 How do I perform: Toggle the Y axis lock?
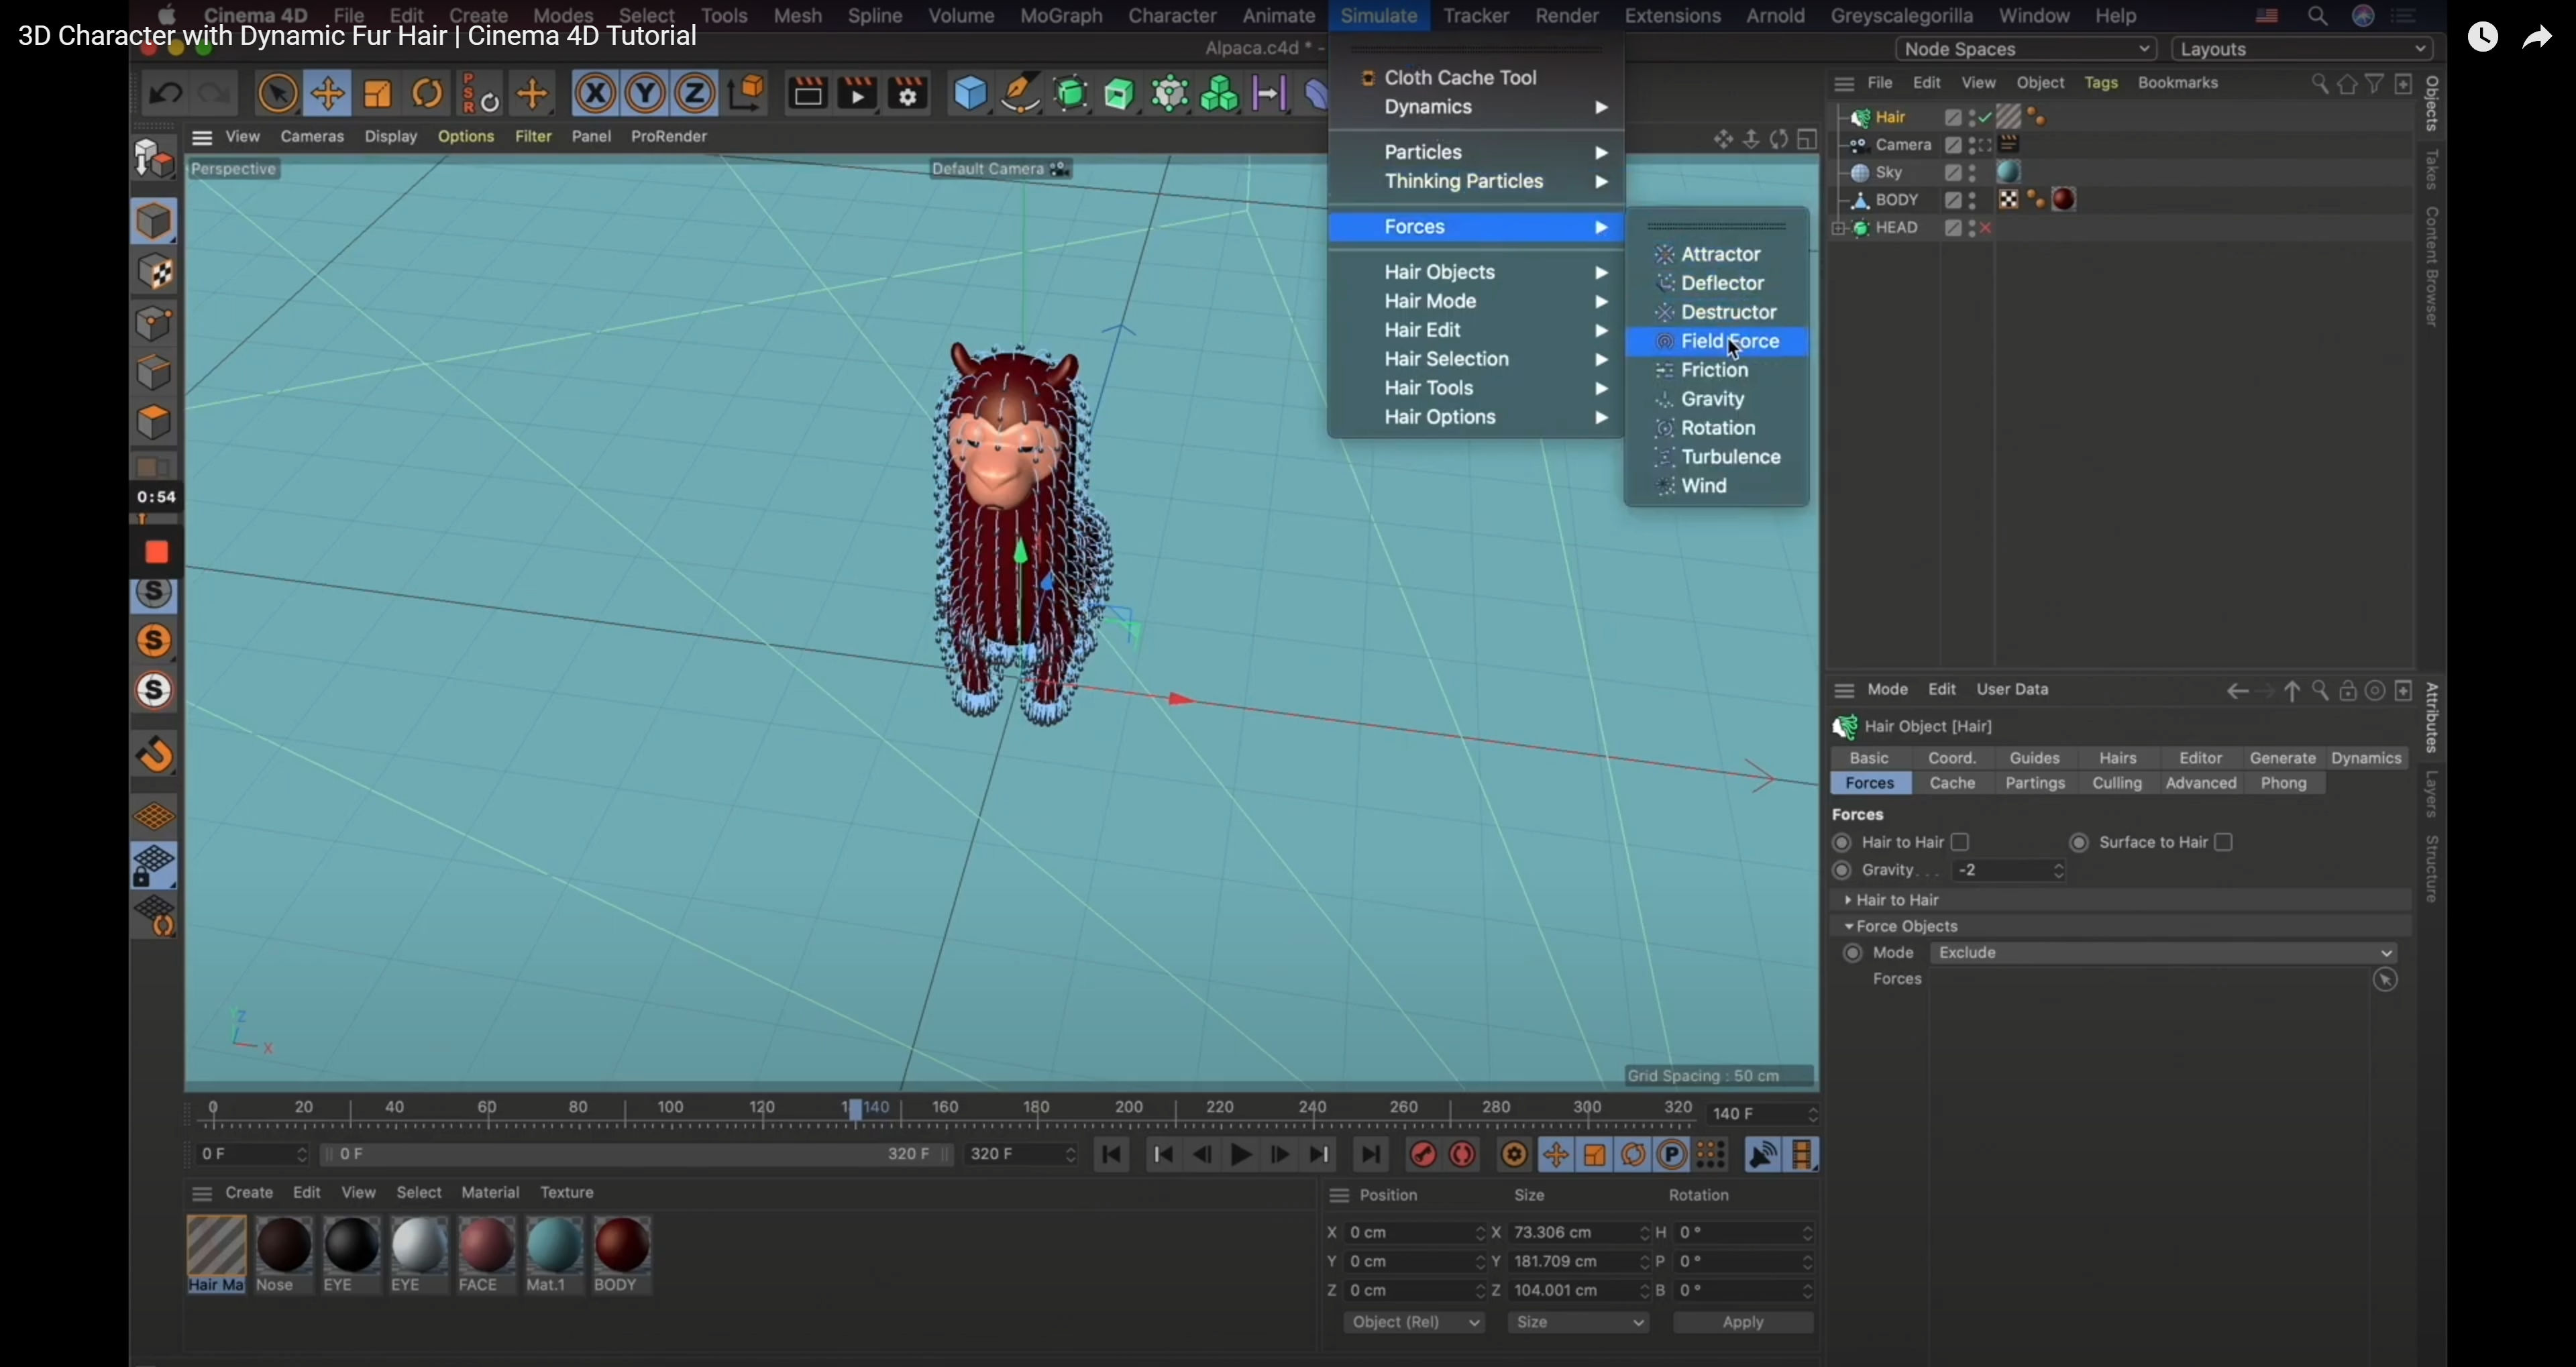[646, 94]
